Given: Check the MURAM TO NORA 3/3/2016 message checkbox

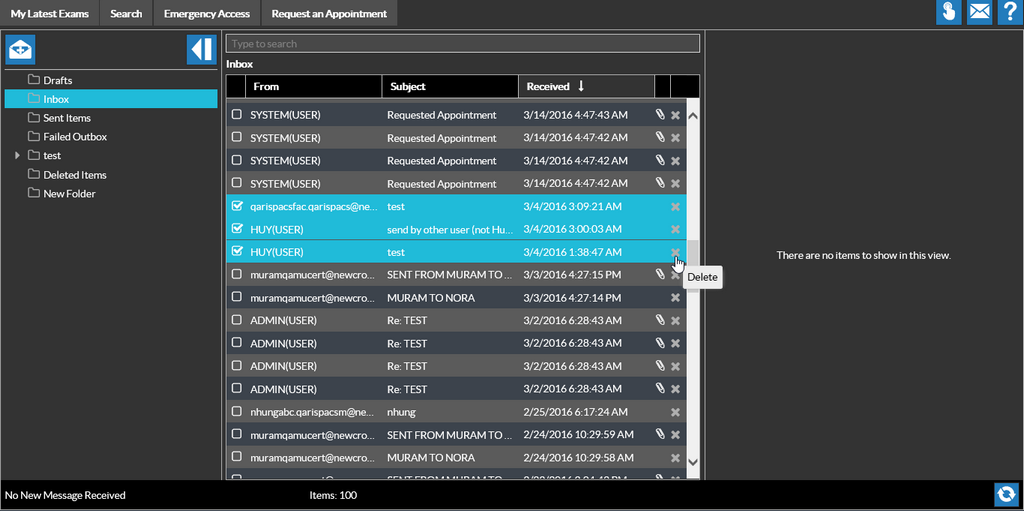Looking at the screenshot, I should 237,297.
